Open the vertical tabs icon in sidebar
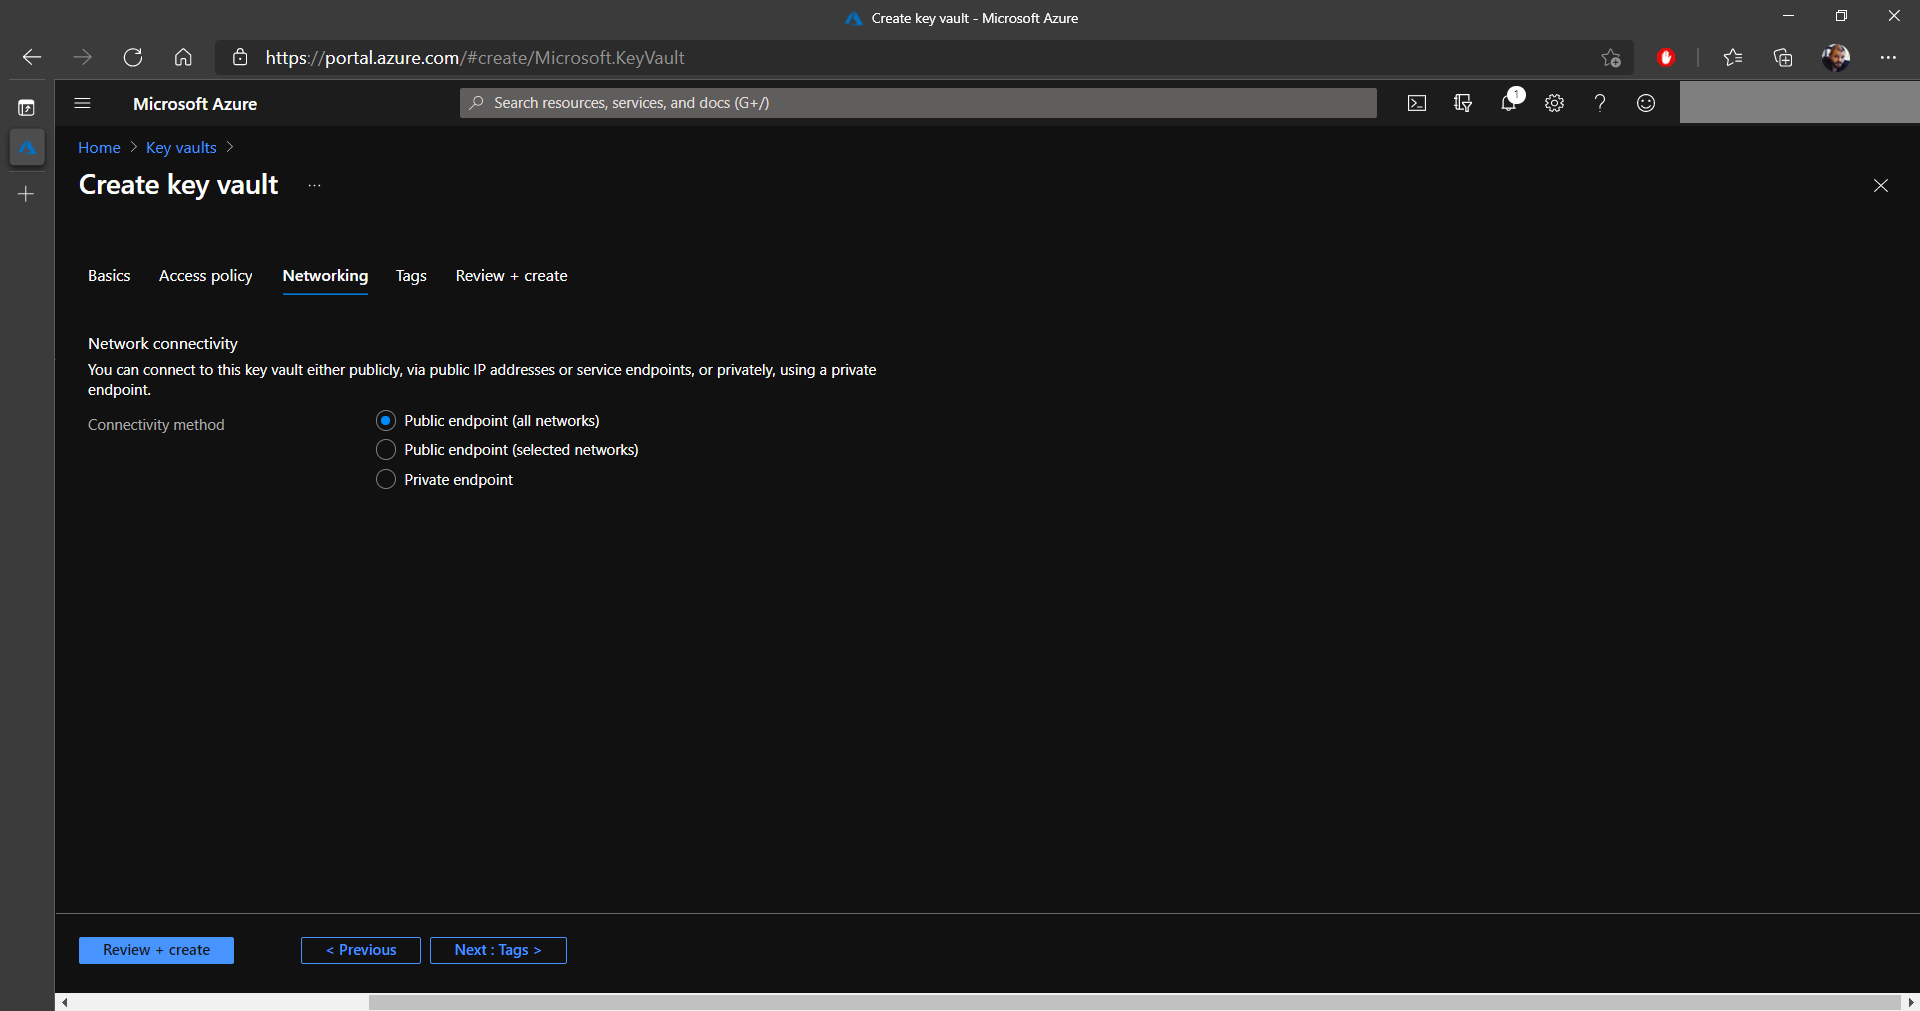Screen dimensions: 1920x1011 coord(27,107)
